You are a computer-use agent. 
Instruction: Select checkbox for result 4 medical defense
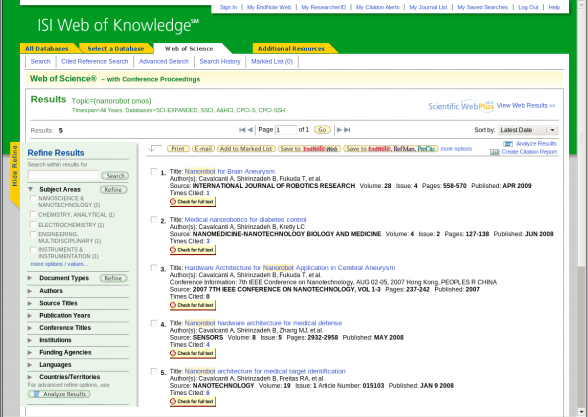pyautogui.click(x=154, y=323)
